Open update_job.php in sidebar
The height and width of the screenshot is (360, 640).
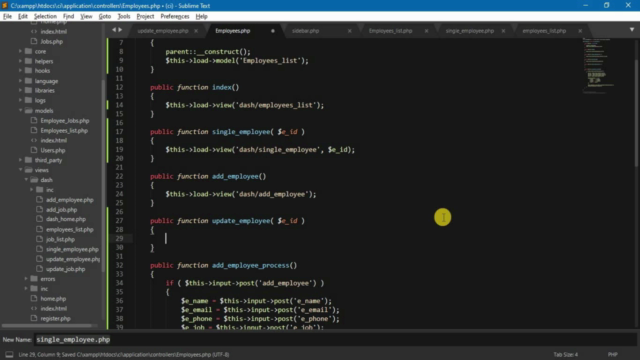(65, 269)
